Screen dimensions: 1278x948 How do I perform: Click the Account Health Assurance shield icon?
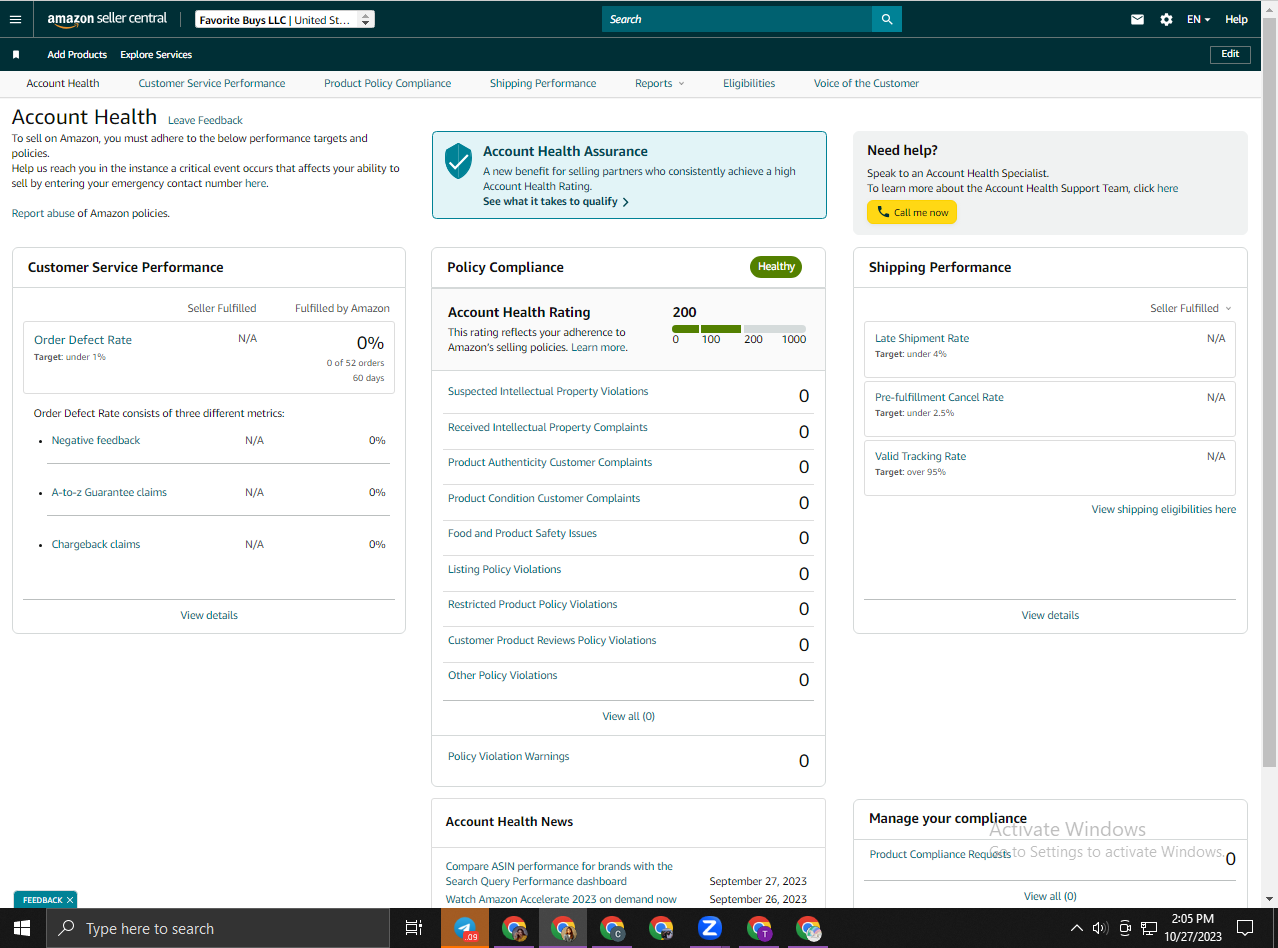click(458, 161)
